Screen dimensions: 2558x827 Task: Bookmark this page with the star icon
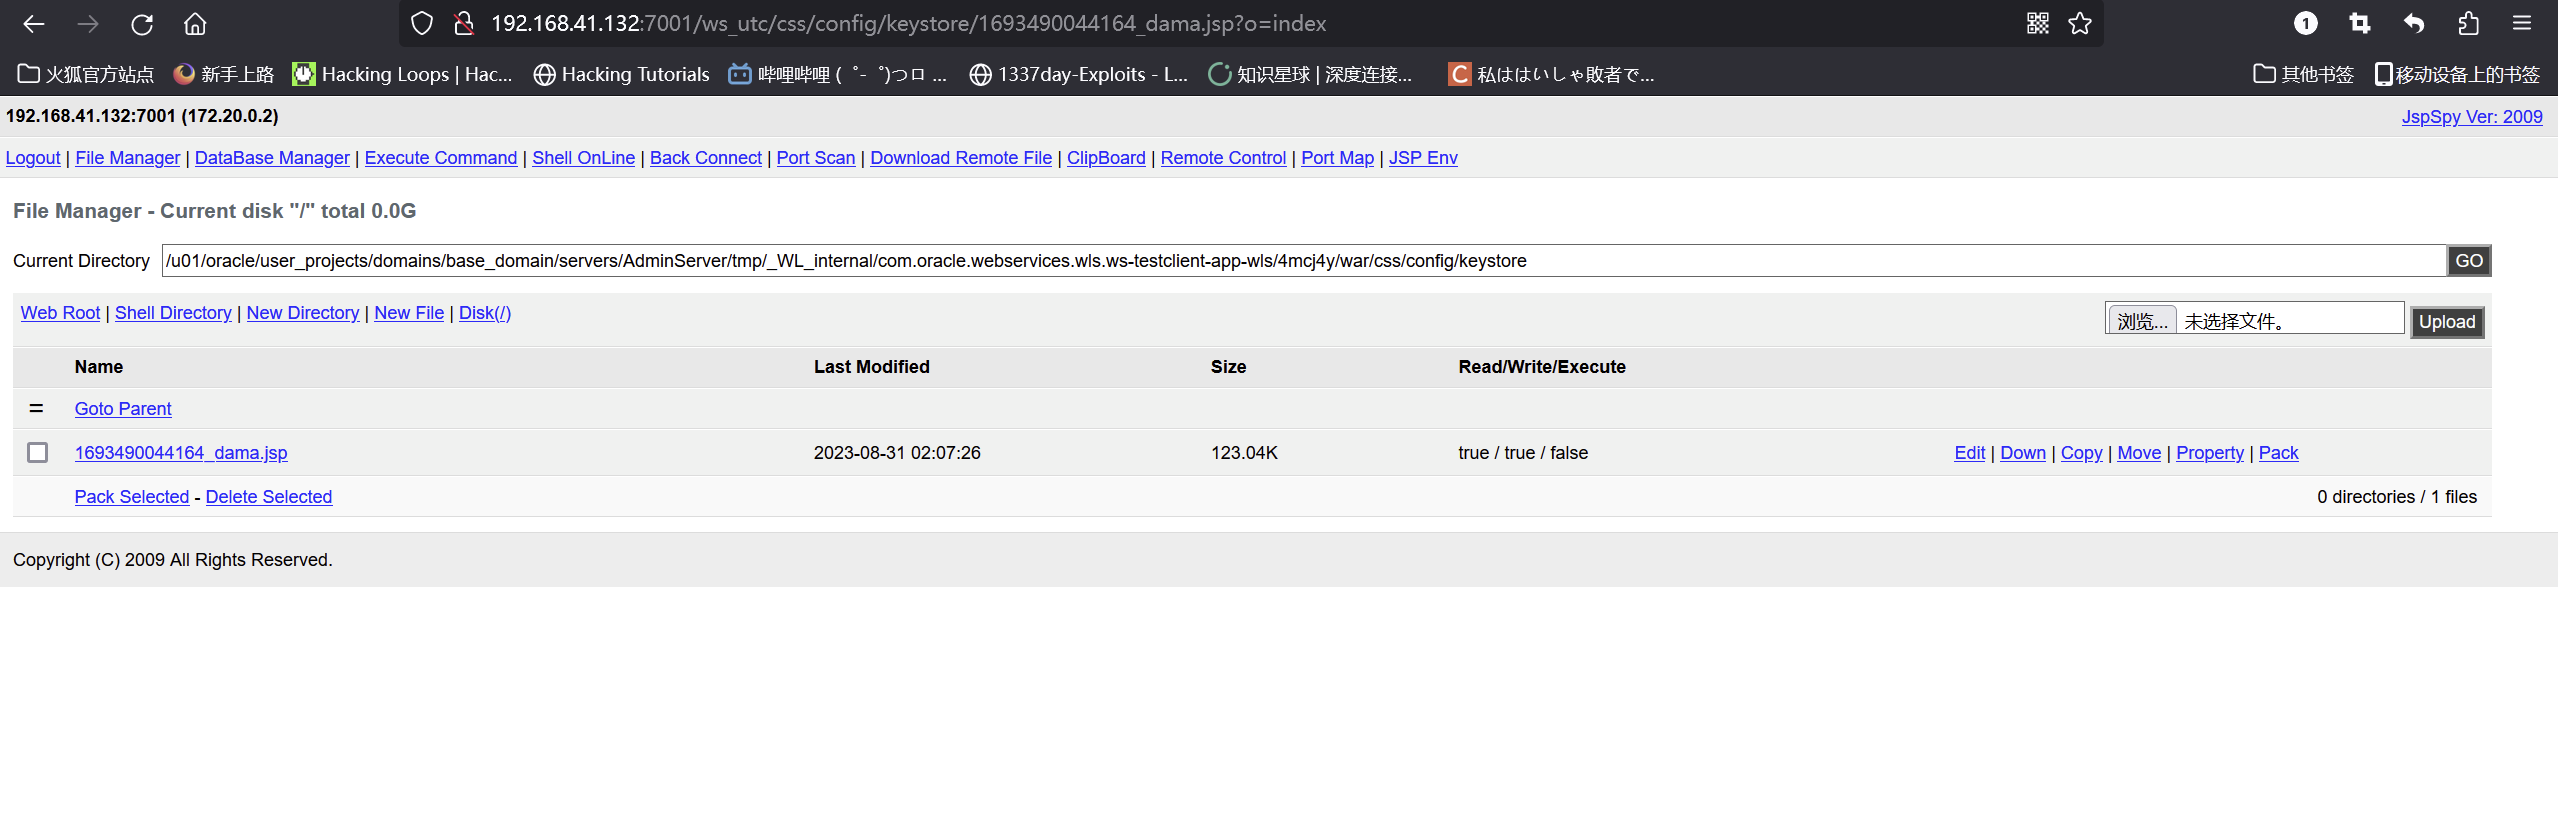[2080, 24]
